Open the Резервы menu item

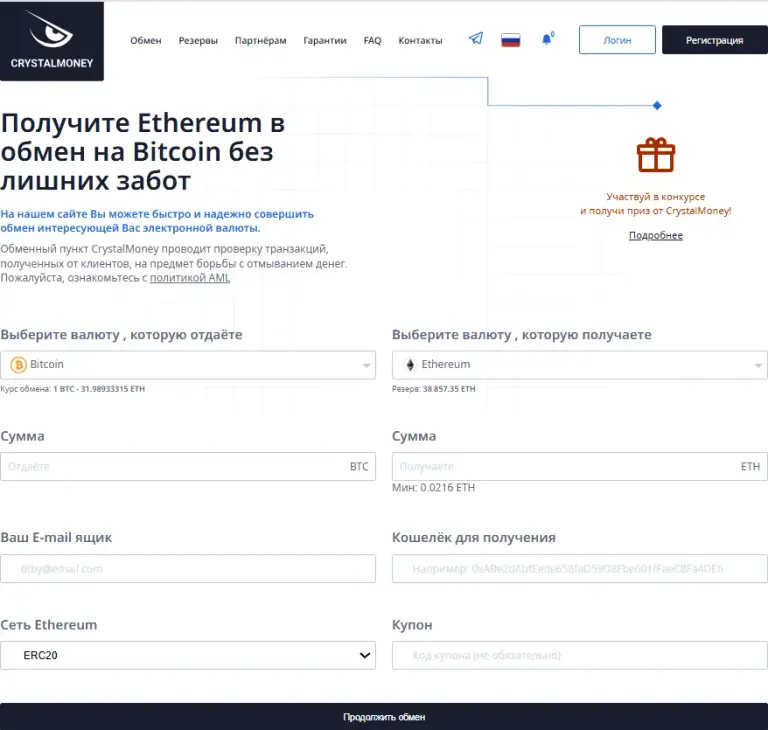(198, 41)
